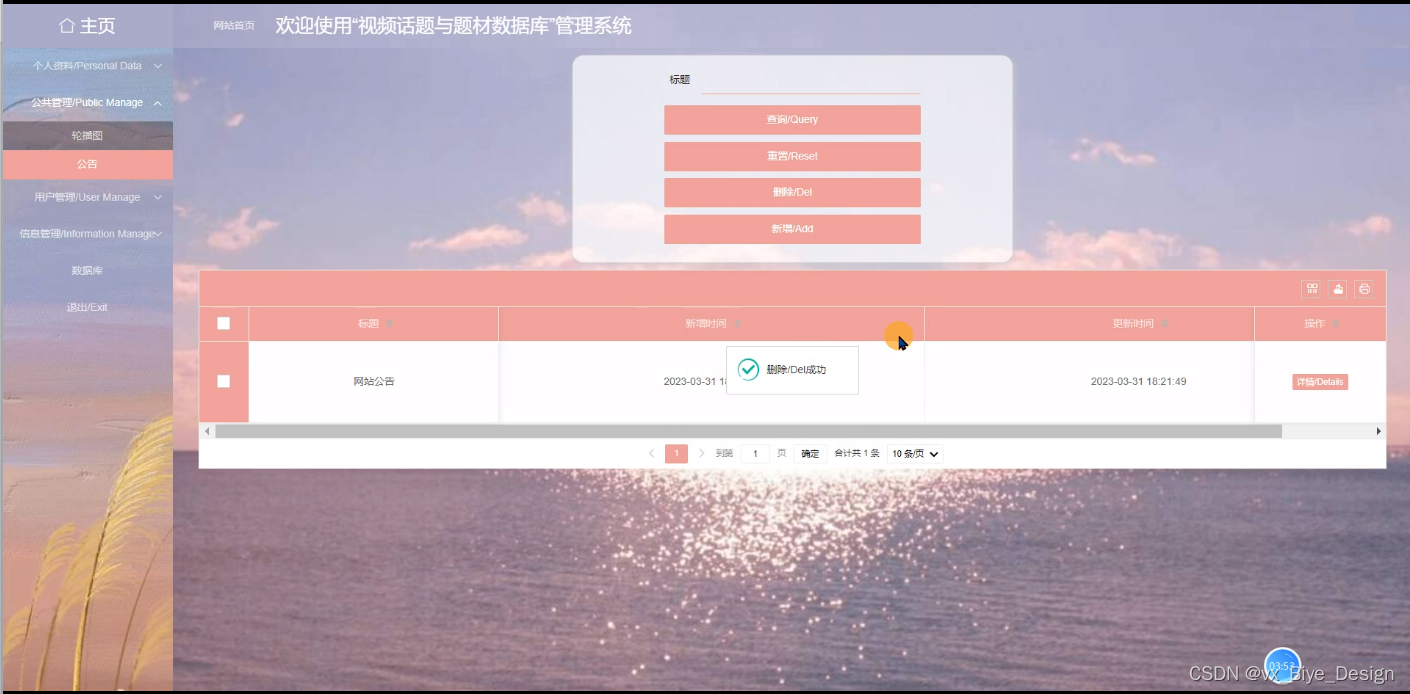1410x694 pixels.
Task: Open 详情/Details for 网站公告 row
Action: click(x=1320, y=382)
